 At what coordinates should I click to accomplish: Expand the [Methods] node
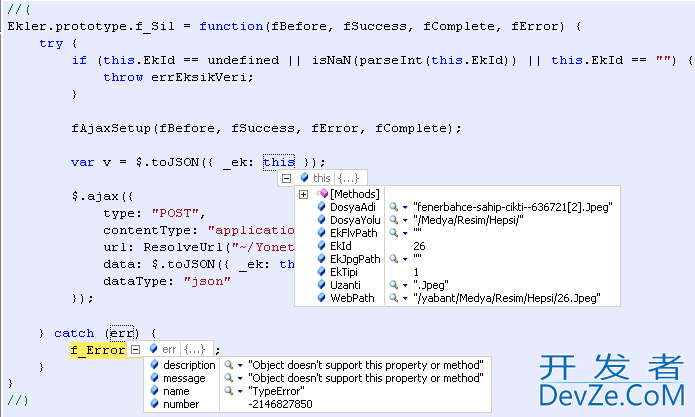(303, 194)
